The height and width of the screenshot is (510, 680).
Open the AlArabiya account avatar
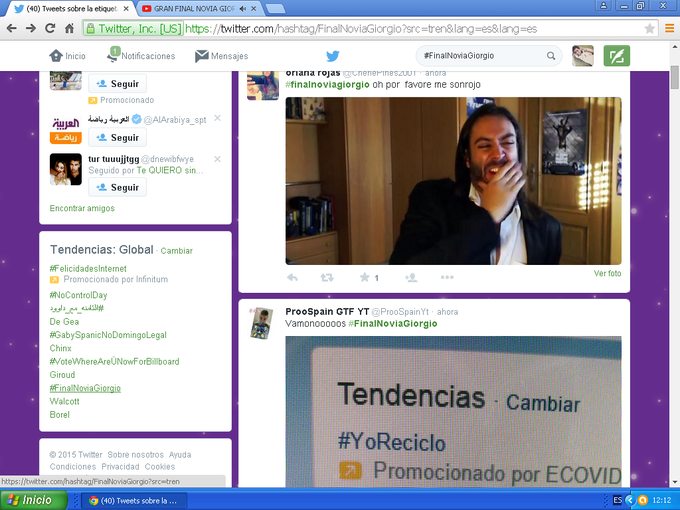(65, 129)
